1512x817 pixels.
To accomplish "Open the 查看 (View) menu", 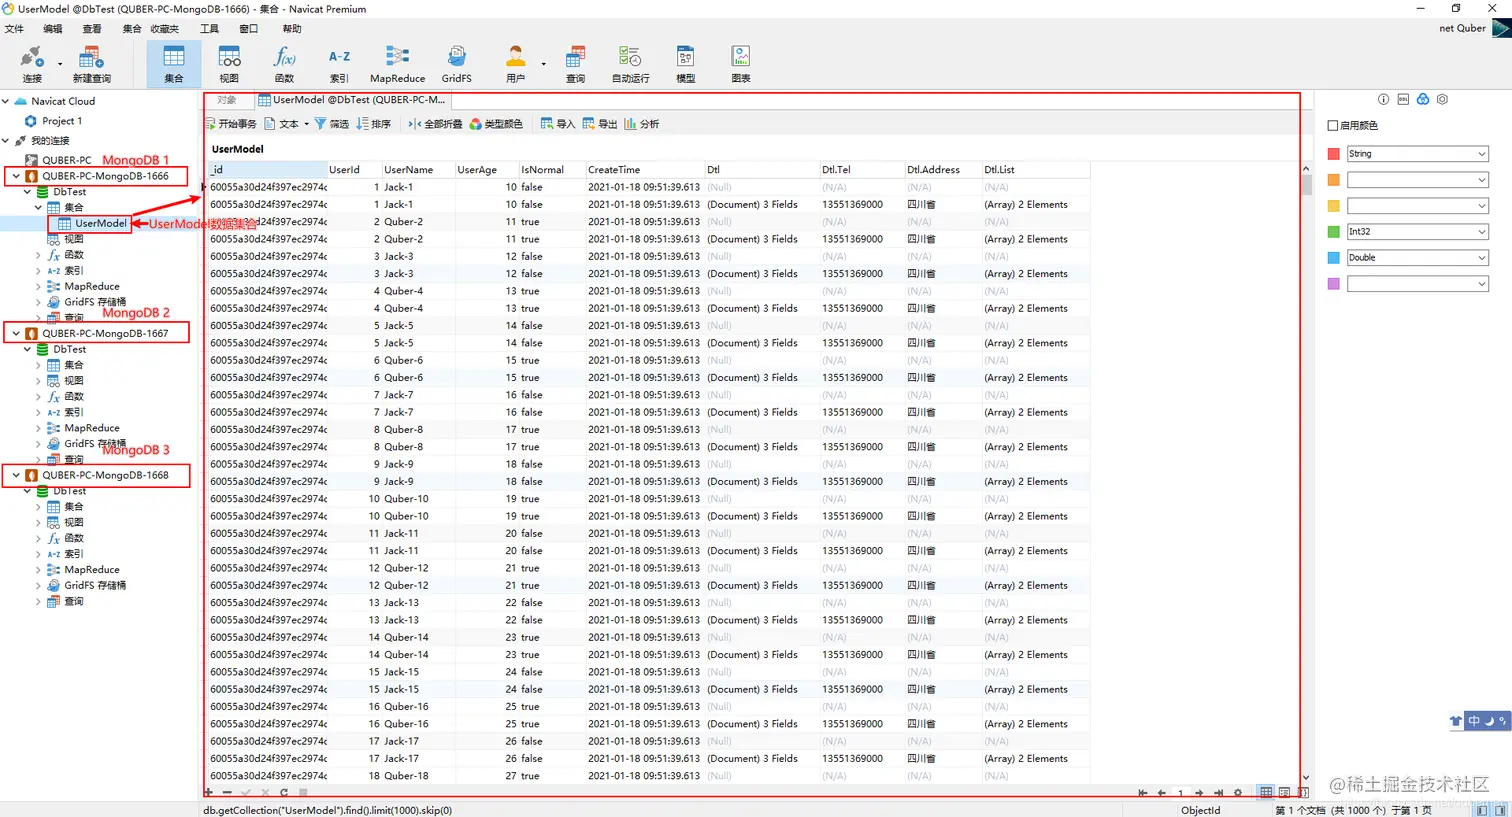I will [x=92, y=29].
